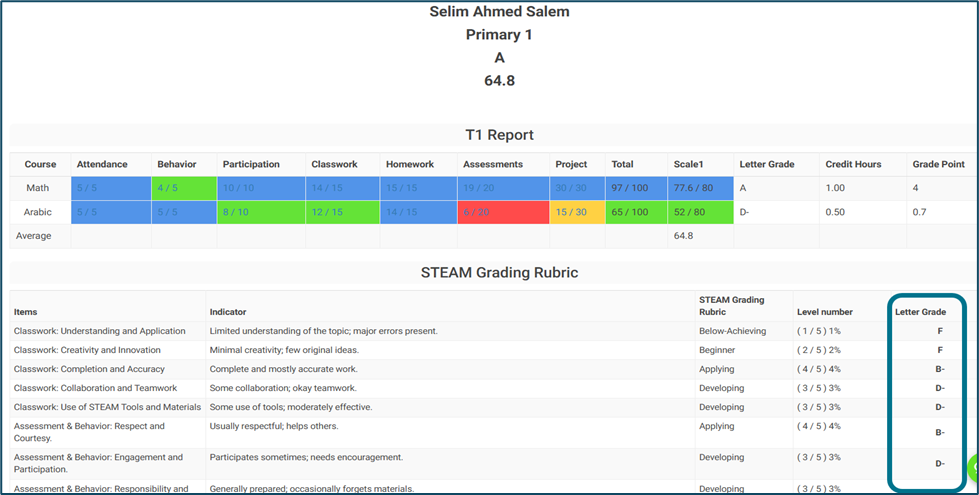Click Grade Point column header

(x=938, y=164)
